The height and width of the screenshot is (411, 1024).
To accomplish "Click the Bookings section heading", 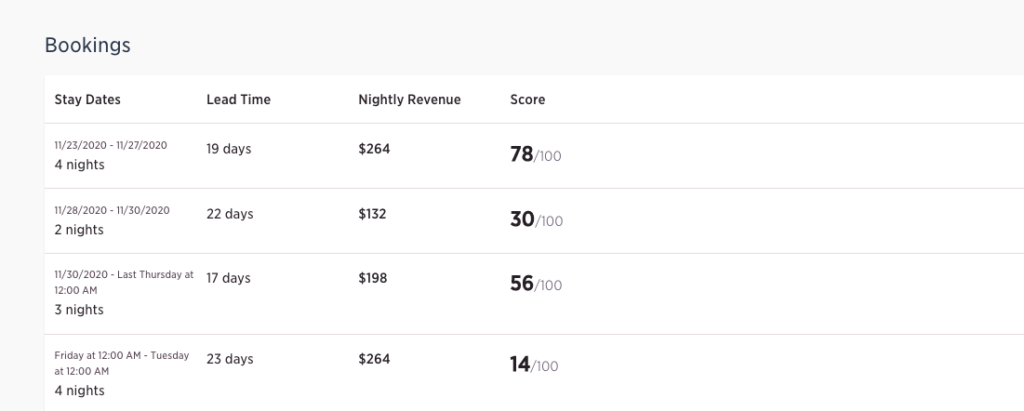I will pyautogui.click(x=88, y=45).
